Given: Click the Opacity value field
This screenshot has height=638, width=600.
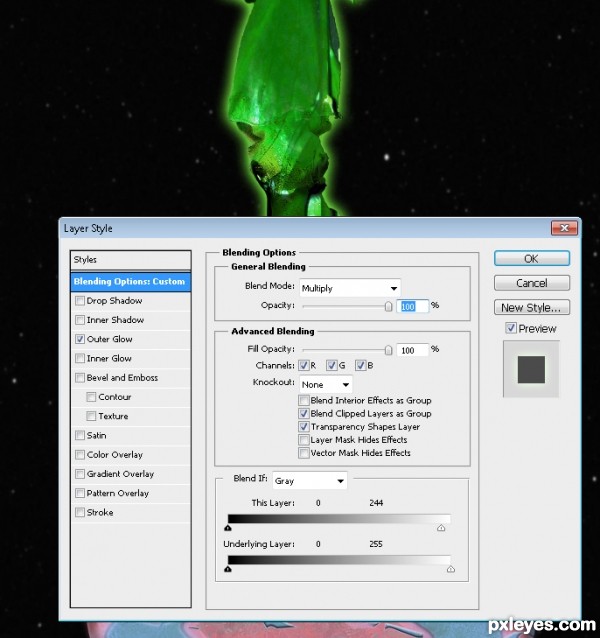Looking at the screenshot, I should tap(412, 306).
